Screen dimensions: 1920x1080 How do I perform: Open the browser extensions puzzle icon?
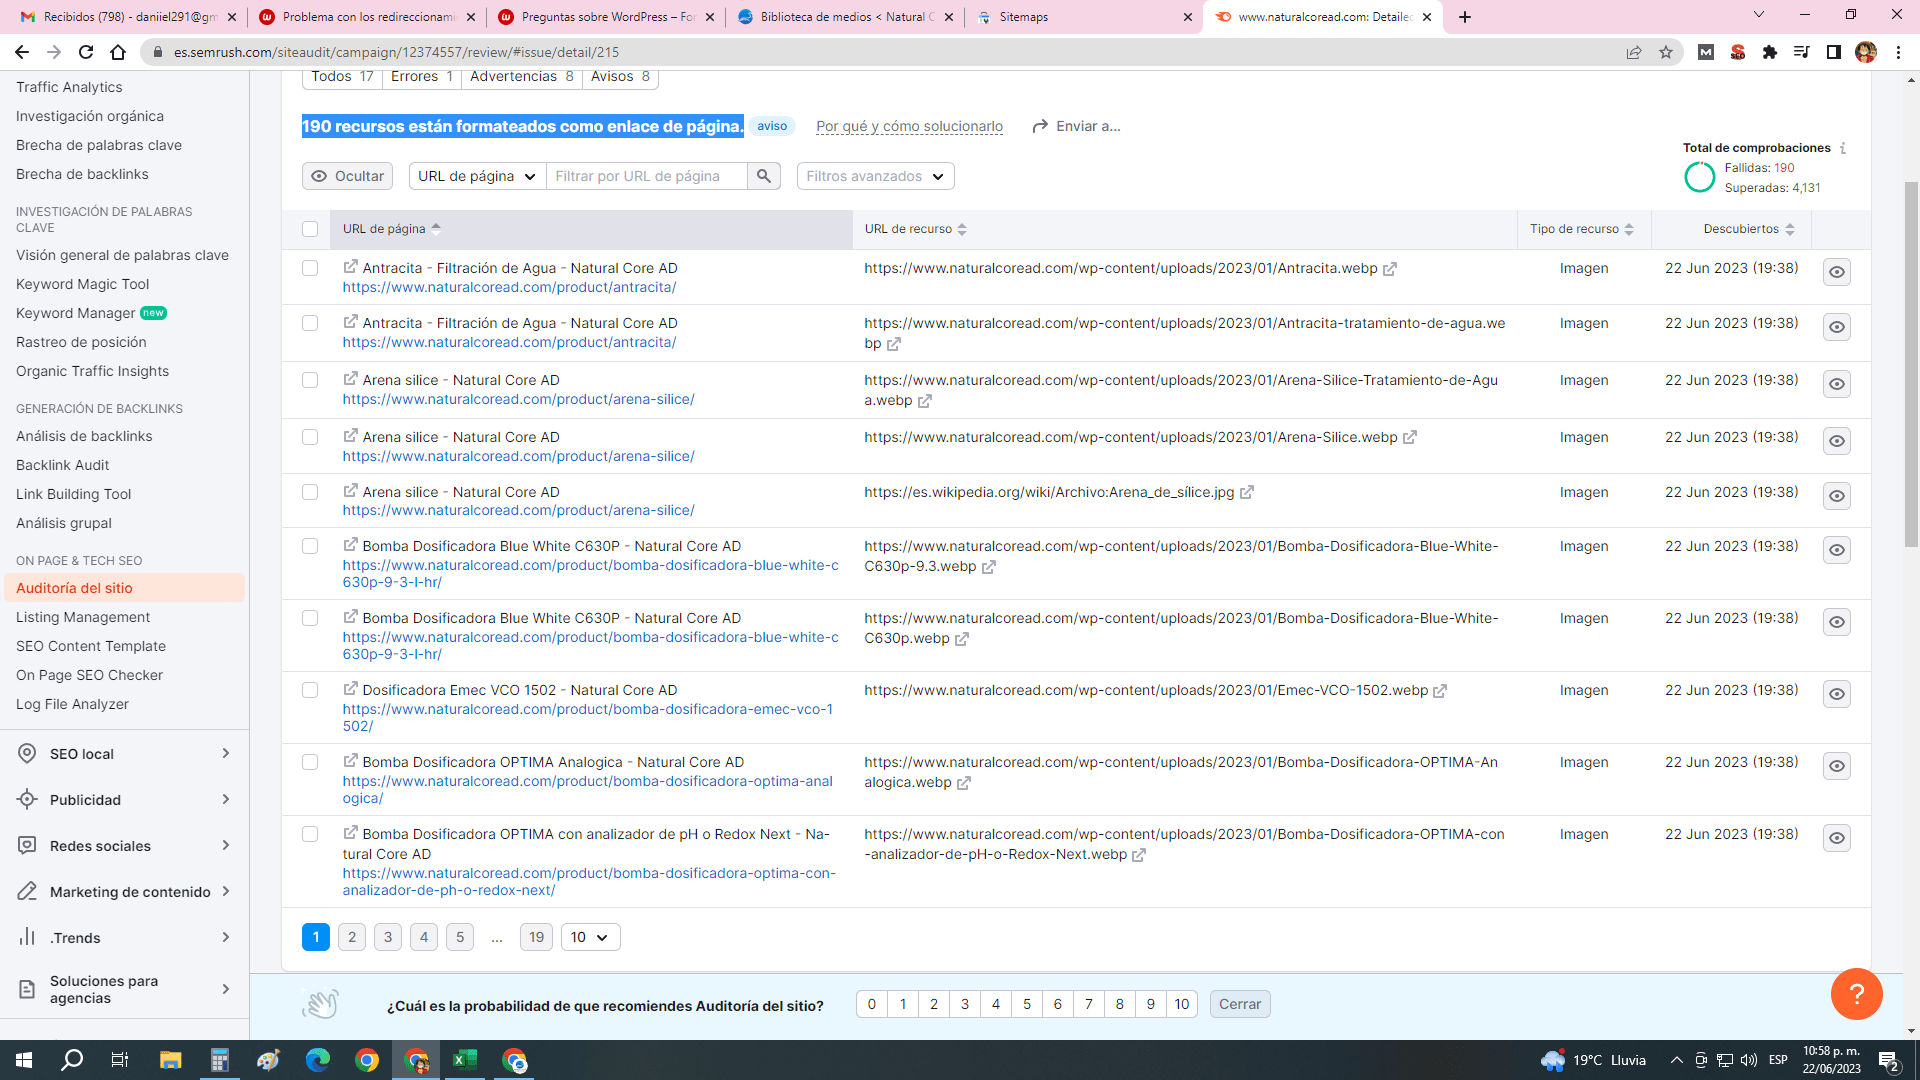pyautogui.click(x=1770, y=52)
